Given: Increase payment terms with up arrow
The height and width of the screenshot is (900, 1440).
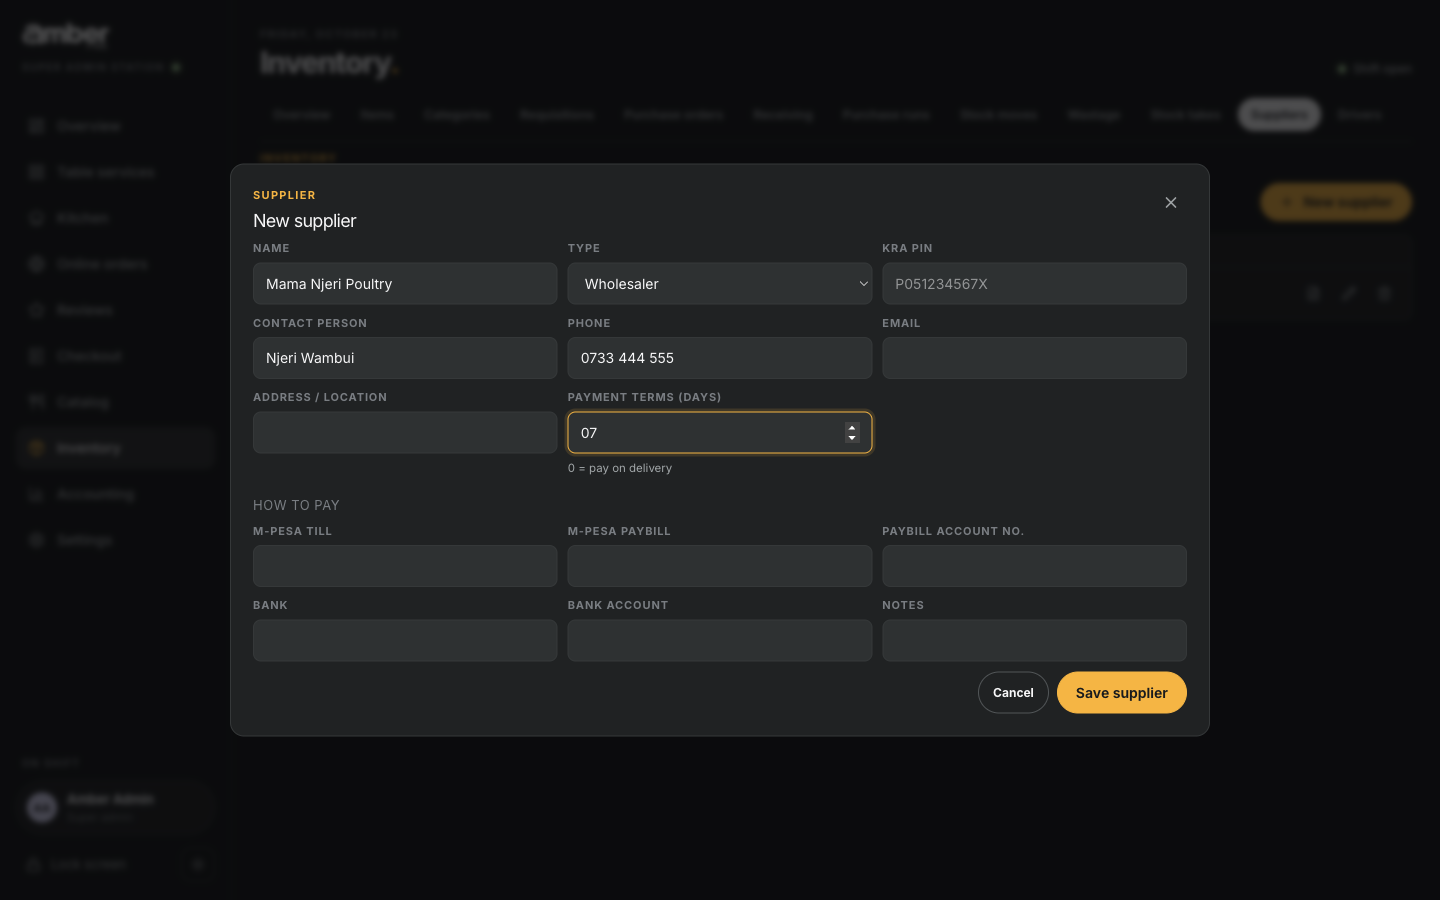Looking at the screenshot, I should click(852, 427).
